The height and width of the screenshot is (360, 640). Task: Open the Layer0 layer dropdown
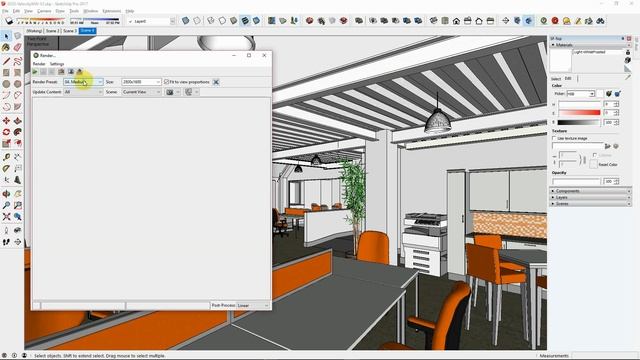151,21
